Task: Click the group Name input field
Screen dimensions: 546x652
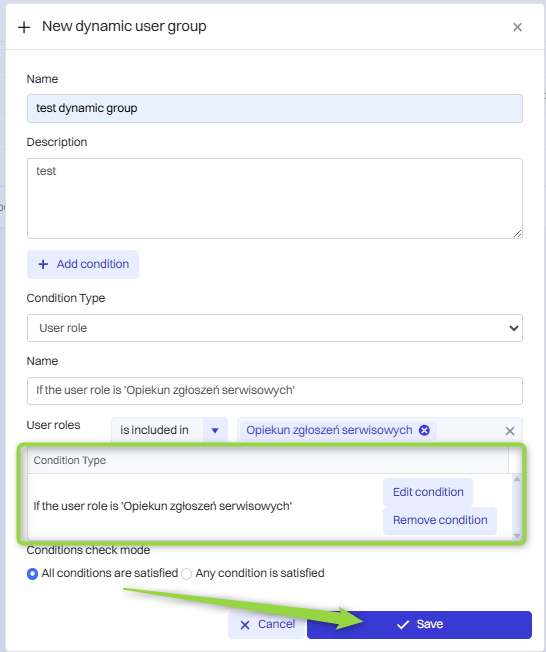Action: [274, 108]
